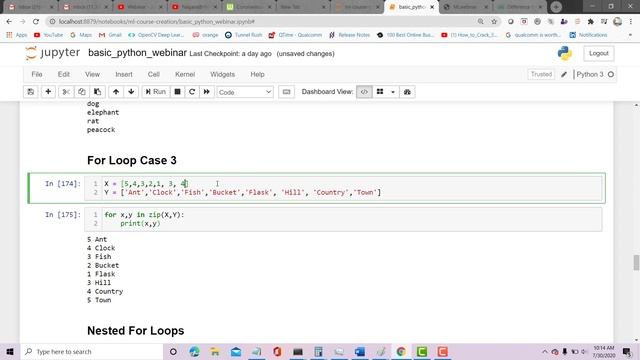Open new browser tab with plus
640x360 pixels.
click(556, 7)
